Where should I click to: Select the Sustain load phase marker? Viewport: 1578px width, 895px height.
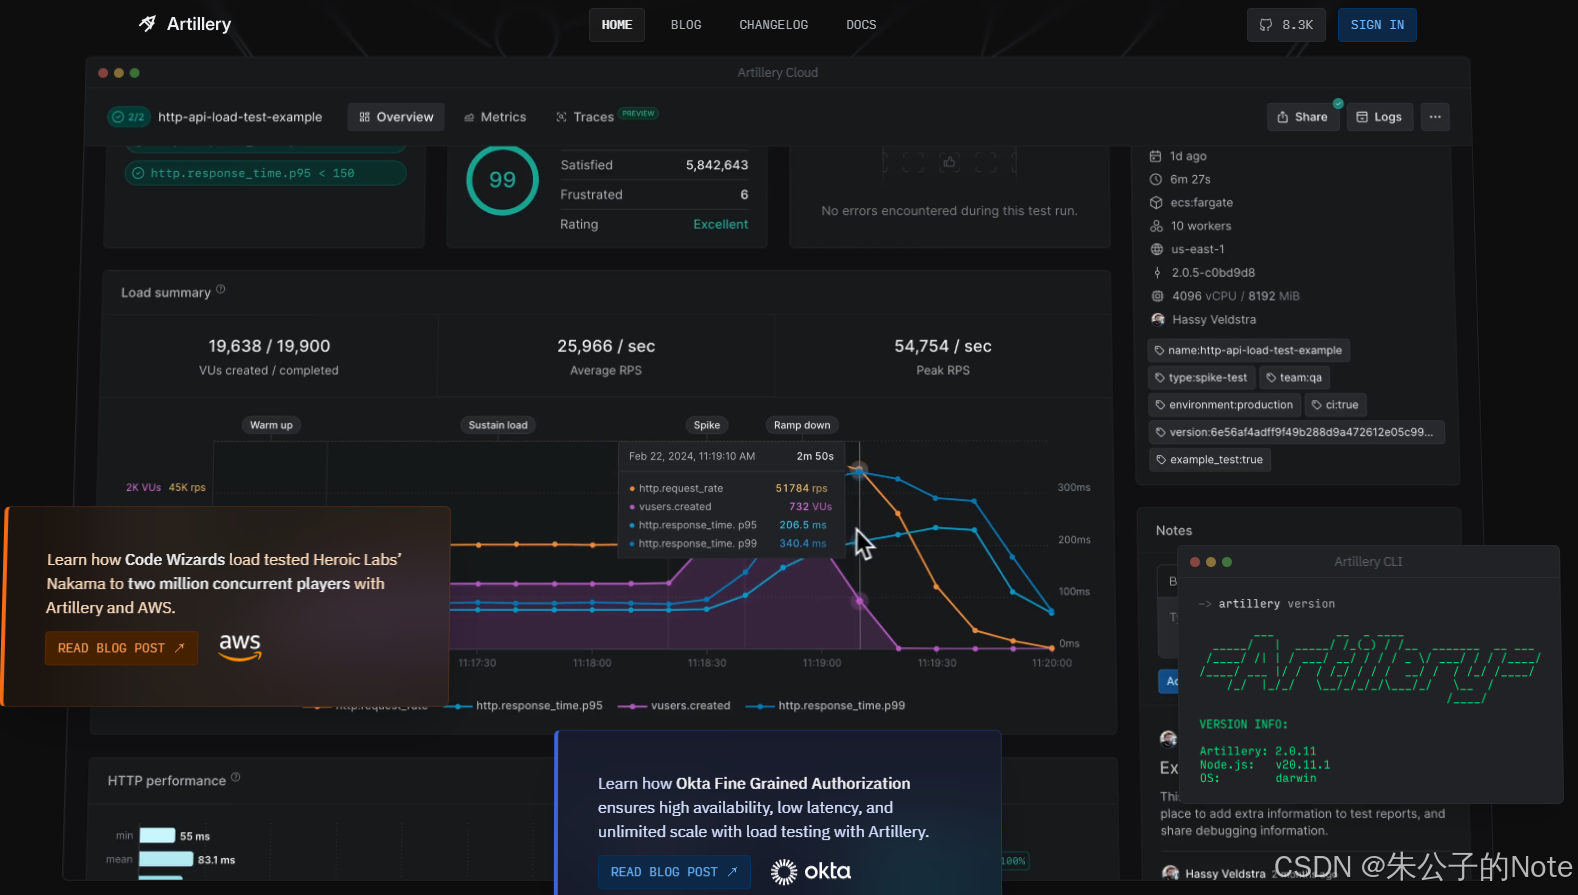498,425
